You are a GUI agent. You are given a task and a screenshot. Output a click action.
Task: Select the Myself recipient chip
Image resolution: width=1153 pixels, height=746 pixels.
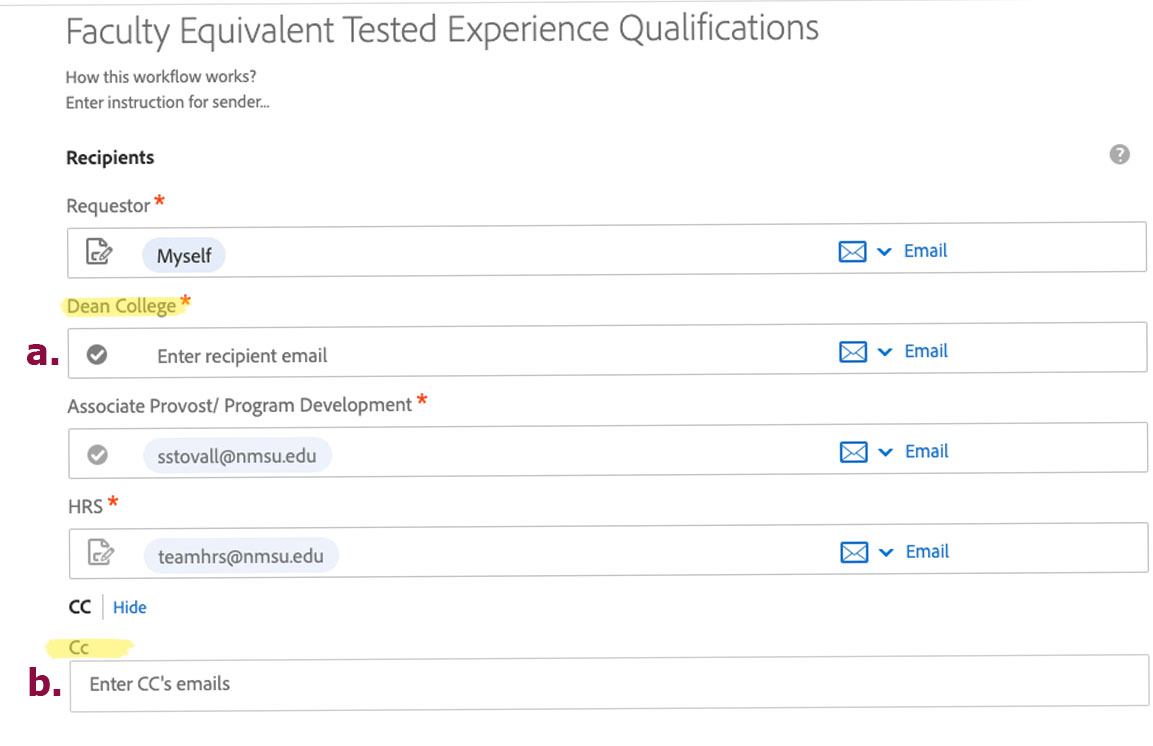tap(184, 256)
